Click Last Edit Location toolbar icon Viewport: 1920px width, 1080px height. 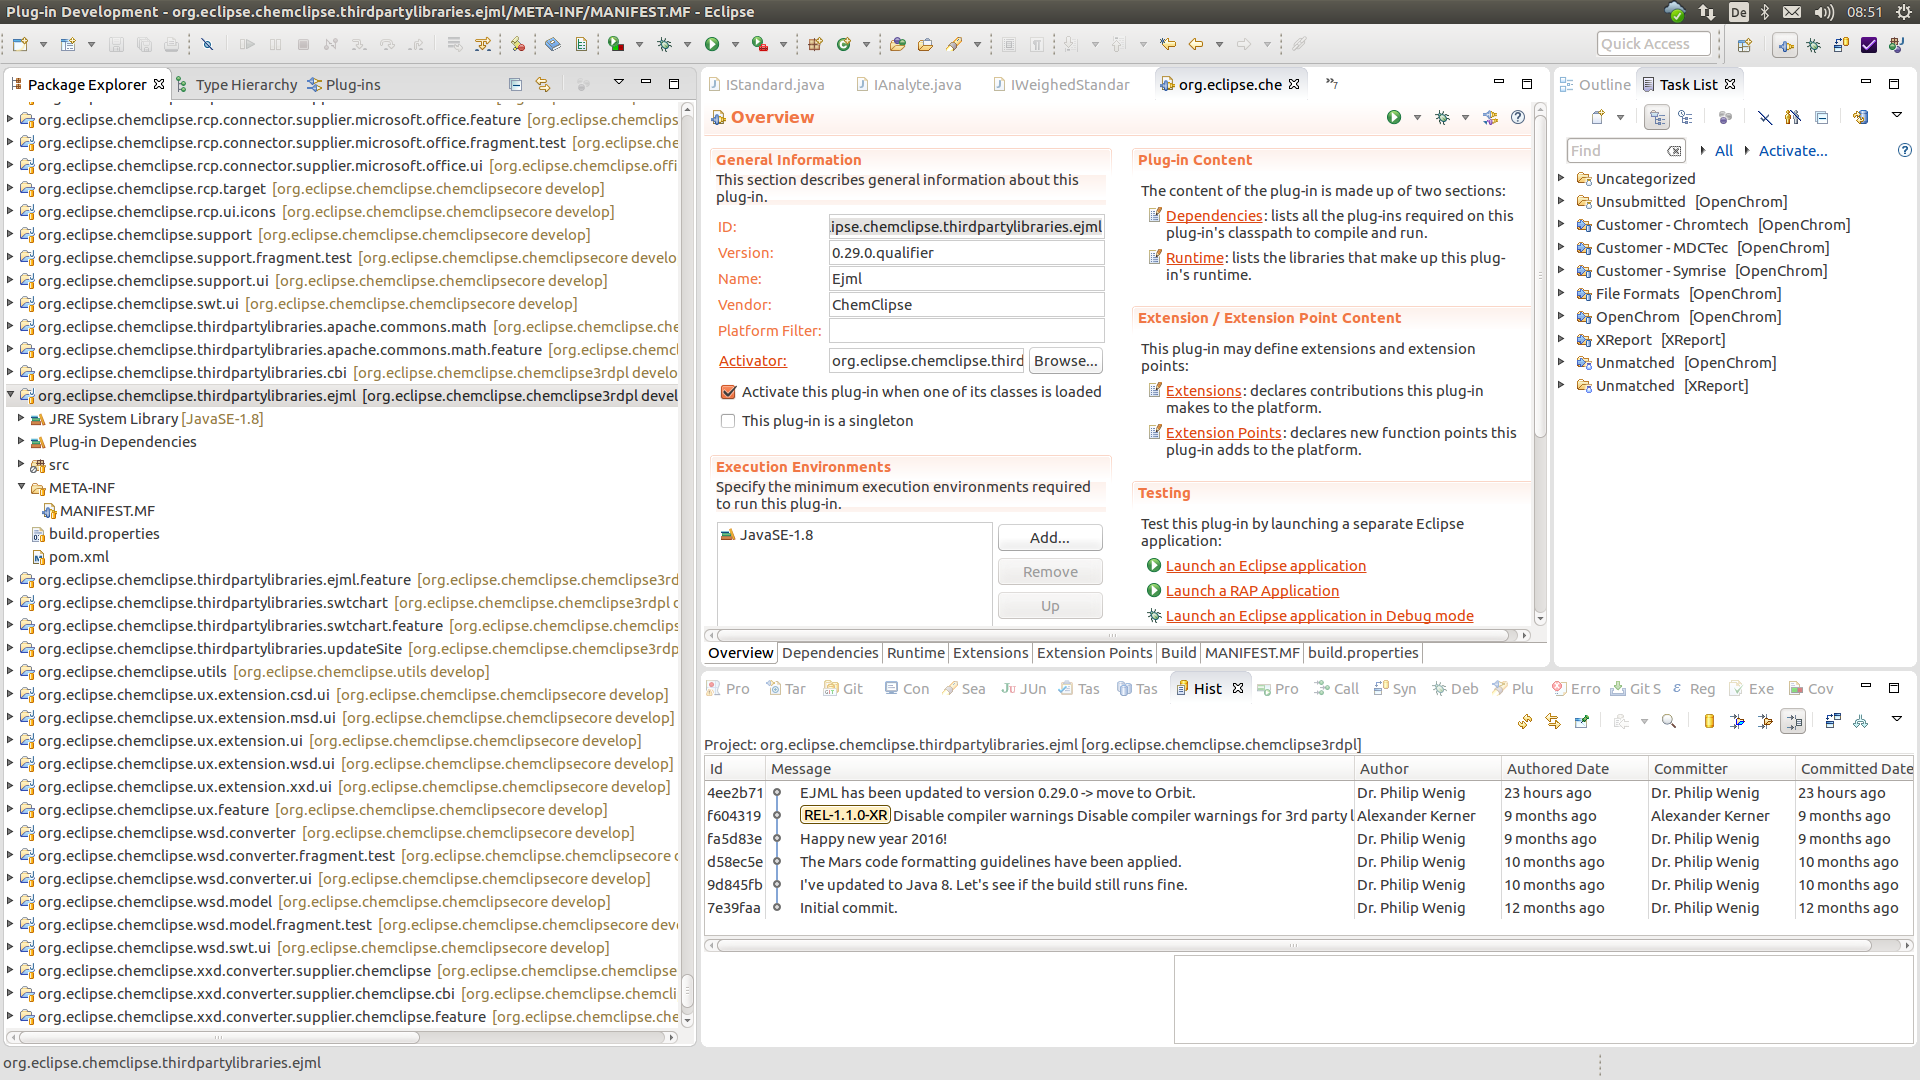click(x=1168, y=44)
